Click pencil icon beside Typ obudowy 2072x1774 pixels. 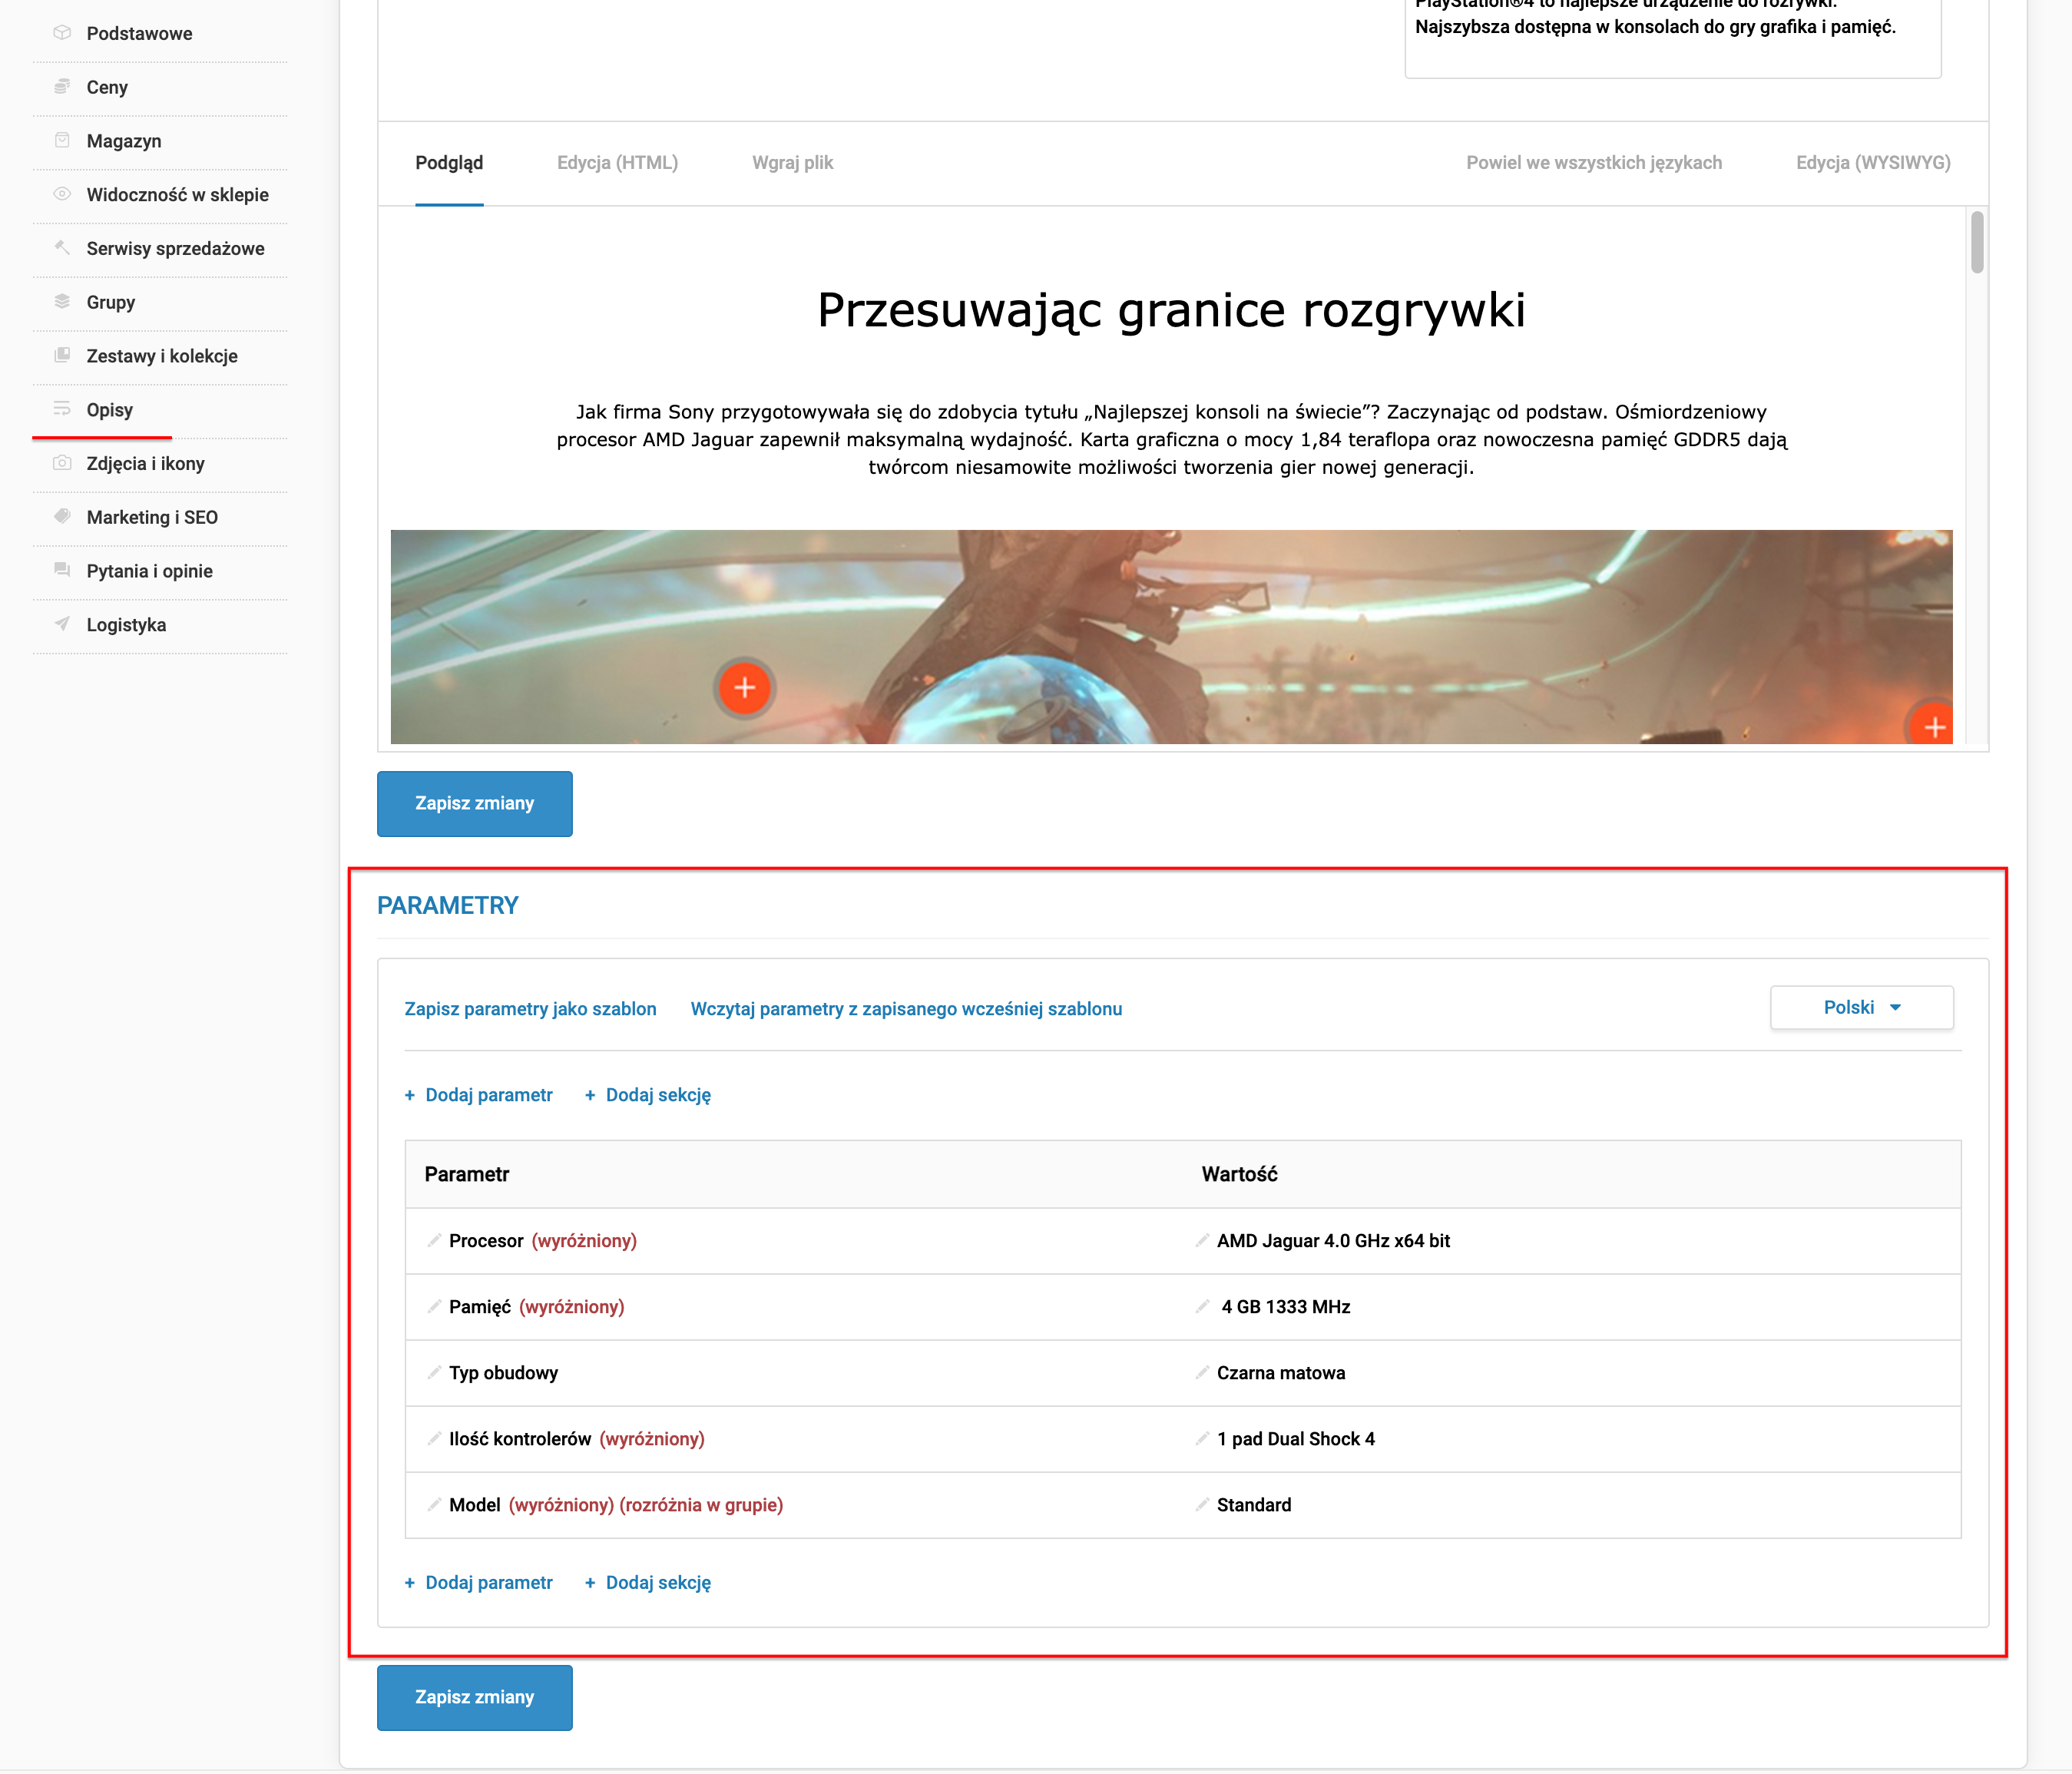click(x=434, y=1372)
